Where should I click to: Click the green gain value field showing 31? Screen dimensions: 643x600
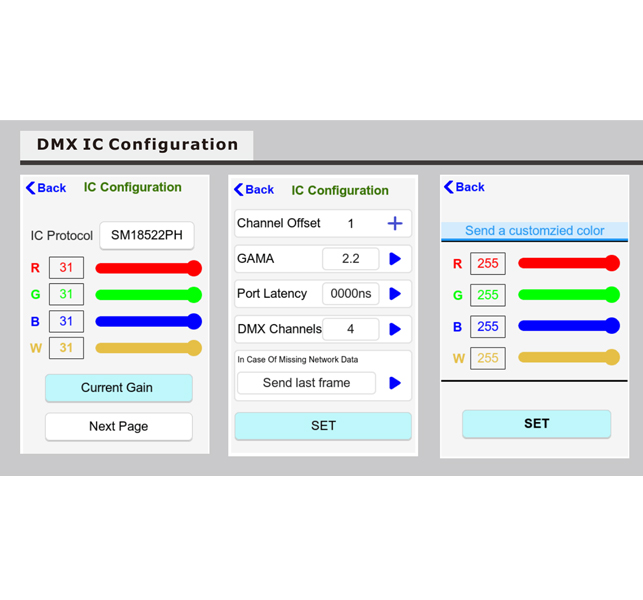pos(66,295)
